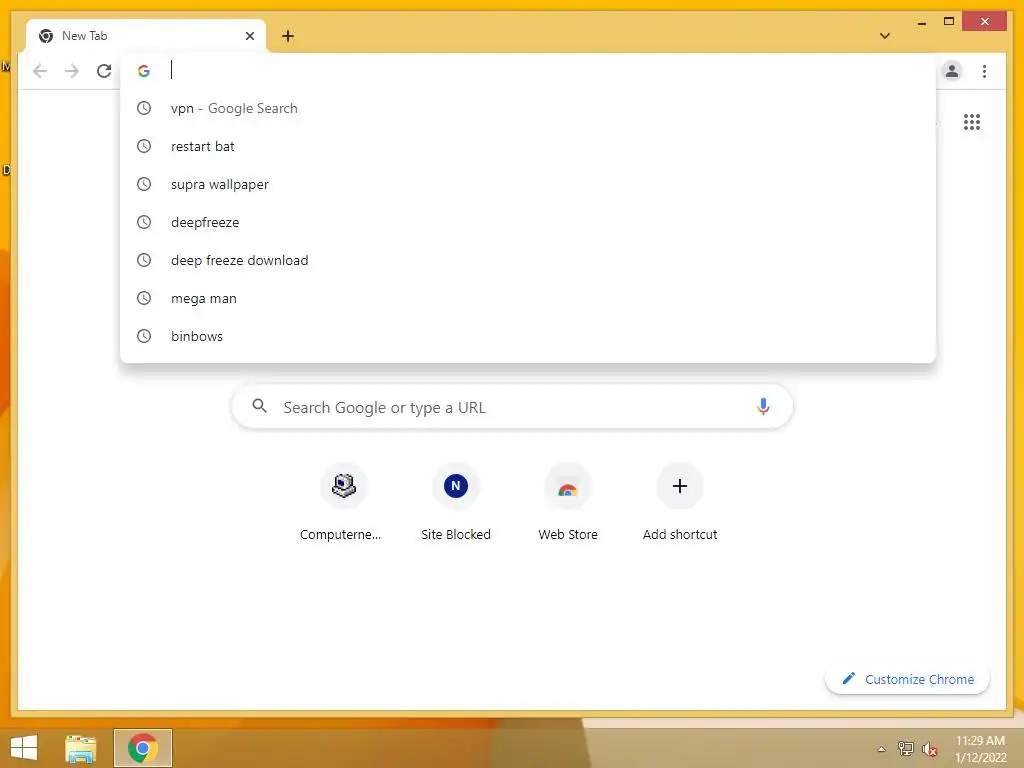Choose the binbows suggestion

point(528,336)
